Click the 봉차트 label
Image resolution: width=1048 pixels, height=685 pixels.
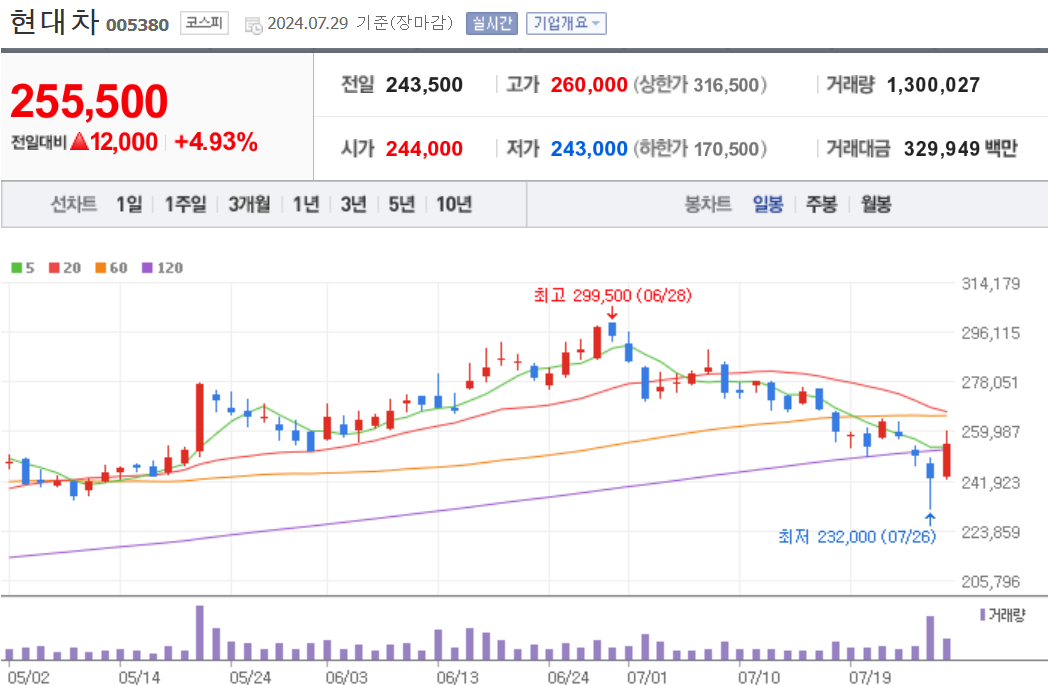click(708, 204)
